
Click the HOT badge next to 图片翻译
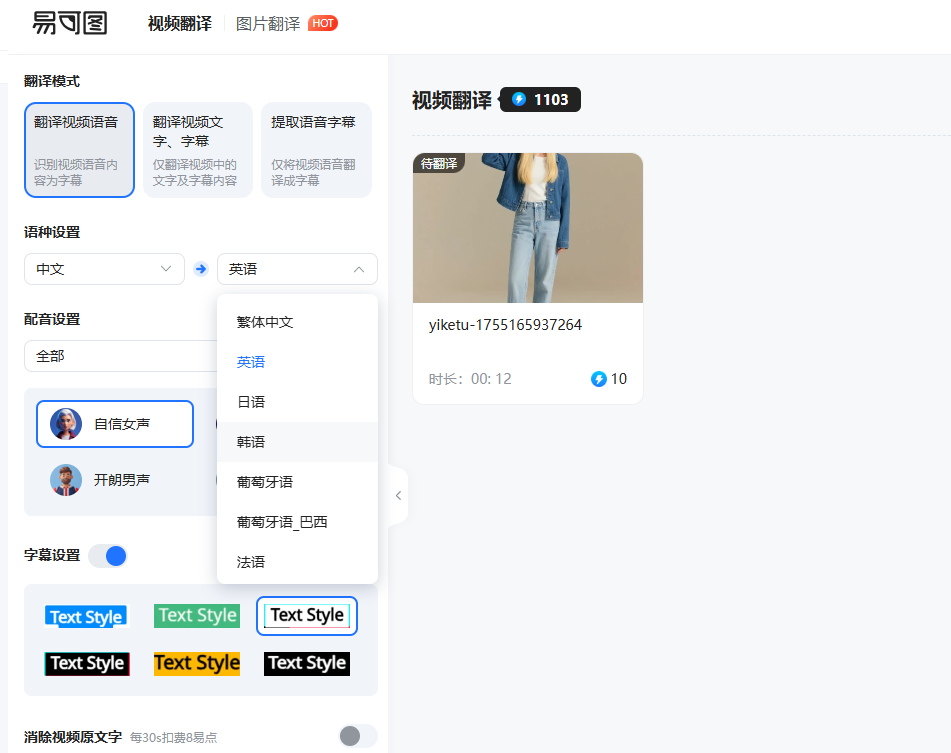point(322,23)
